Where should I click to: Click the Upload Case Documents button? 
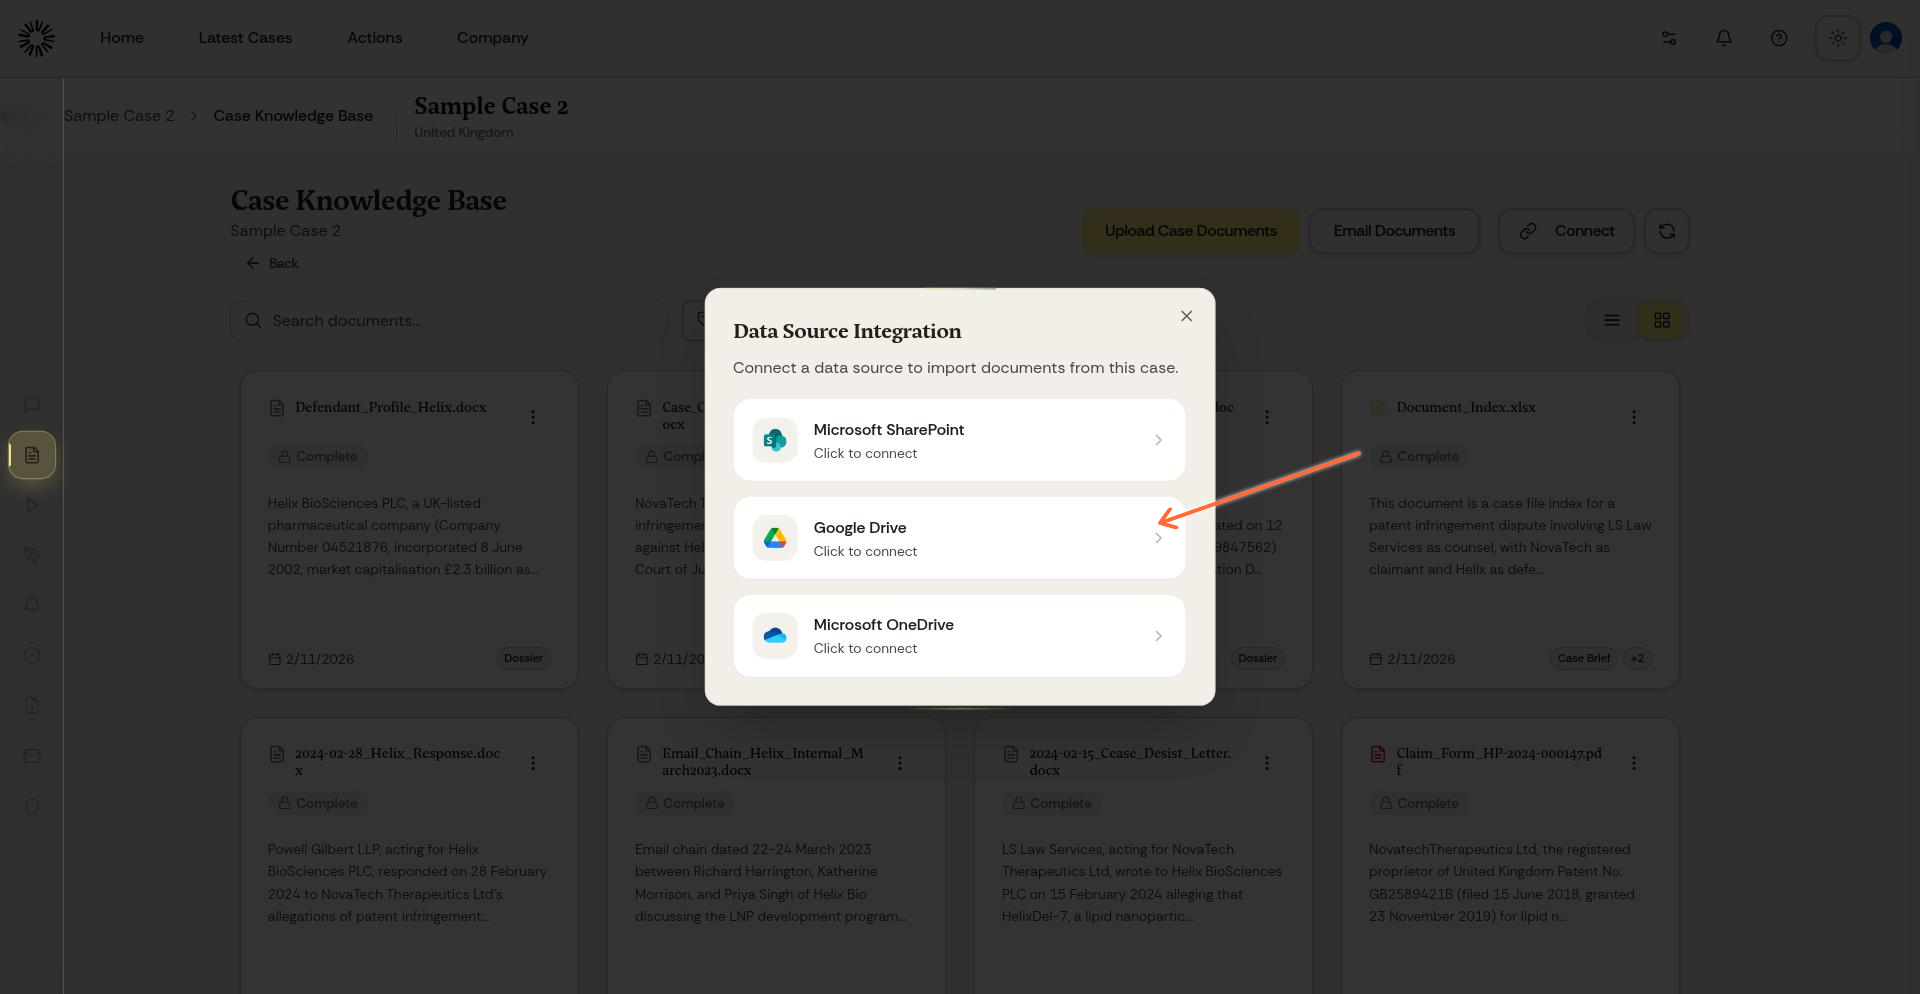[x=1190, y=231]
